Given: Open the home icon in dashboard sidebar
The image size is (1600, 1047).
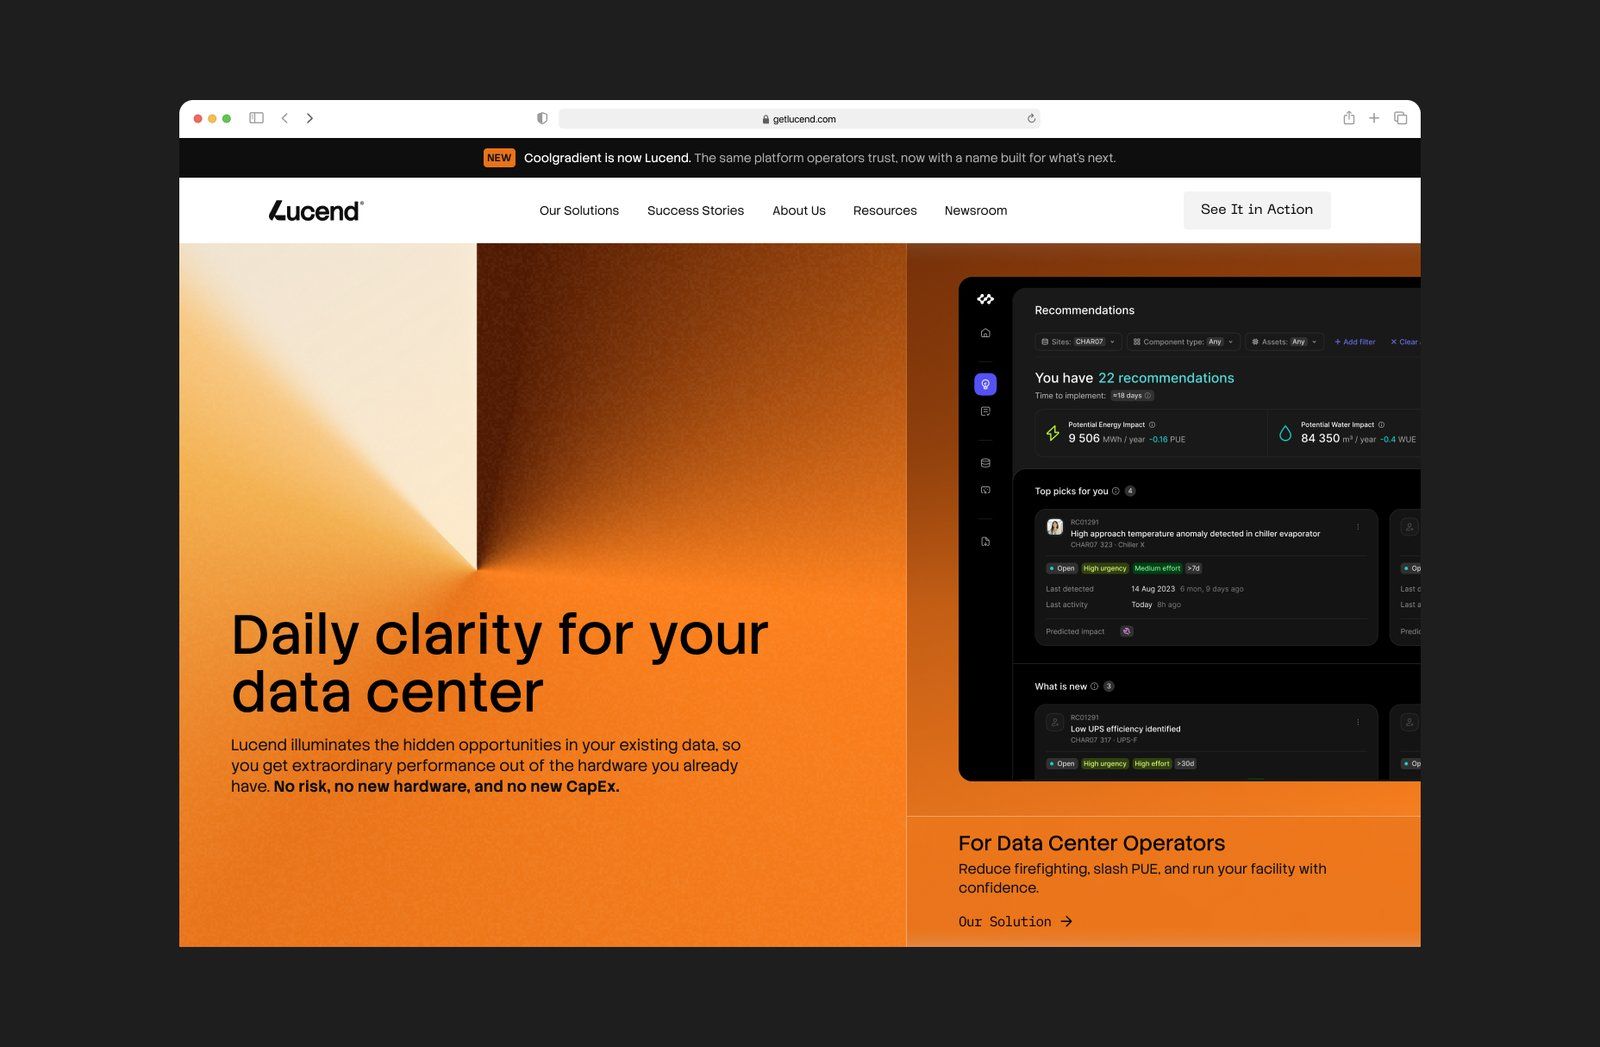Looking at the screenshot, I should tap(985, 333).
